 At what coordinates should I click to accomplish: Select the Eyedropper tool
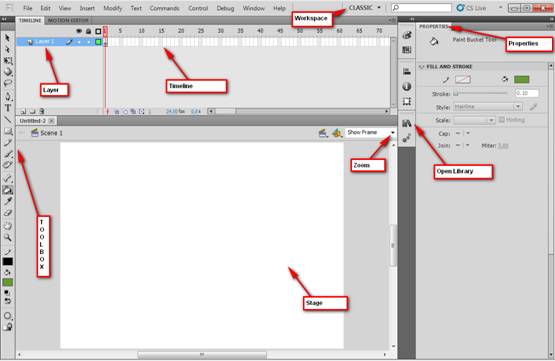tap(8, 201)
